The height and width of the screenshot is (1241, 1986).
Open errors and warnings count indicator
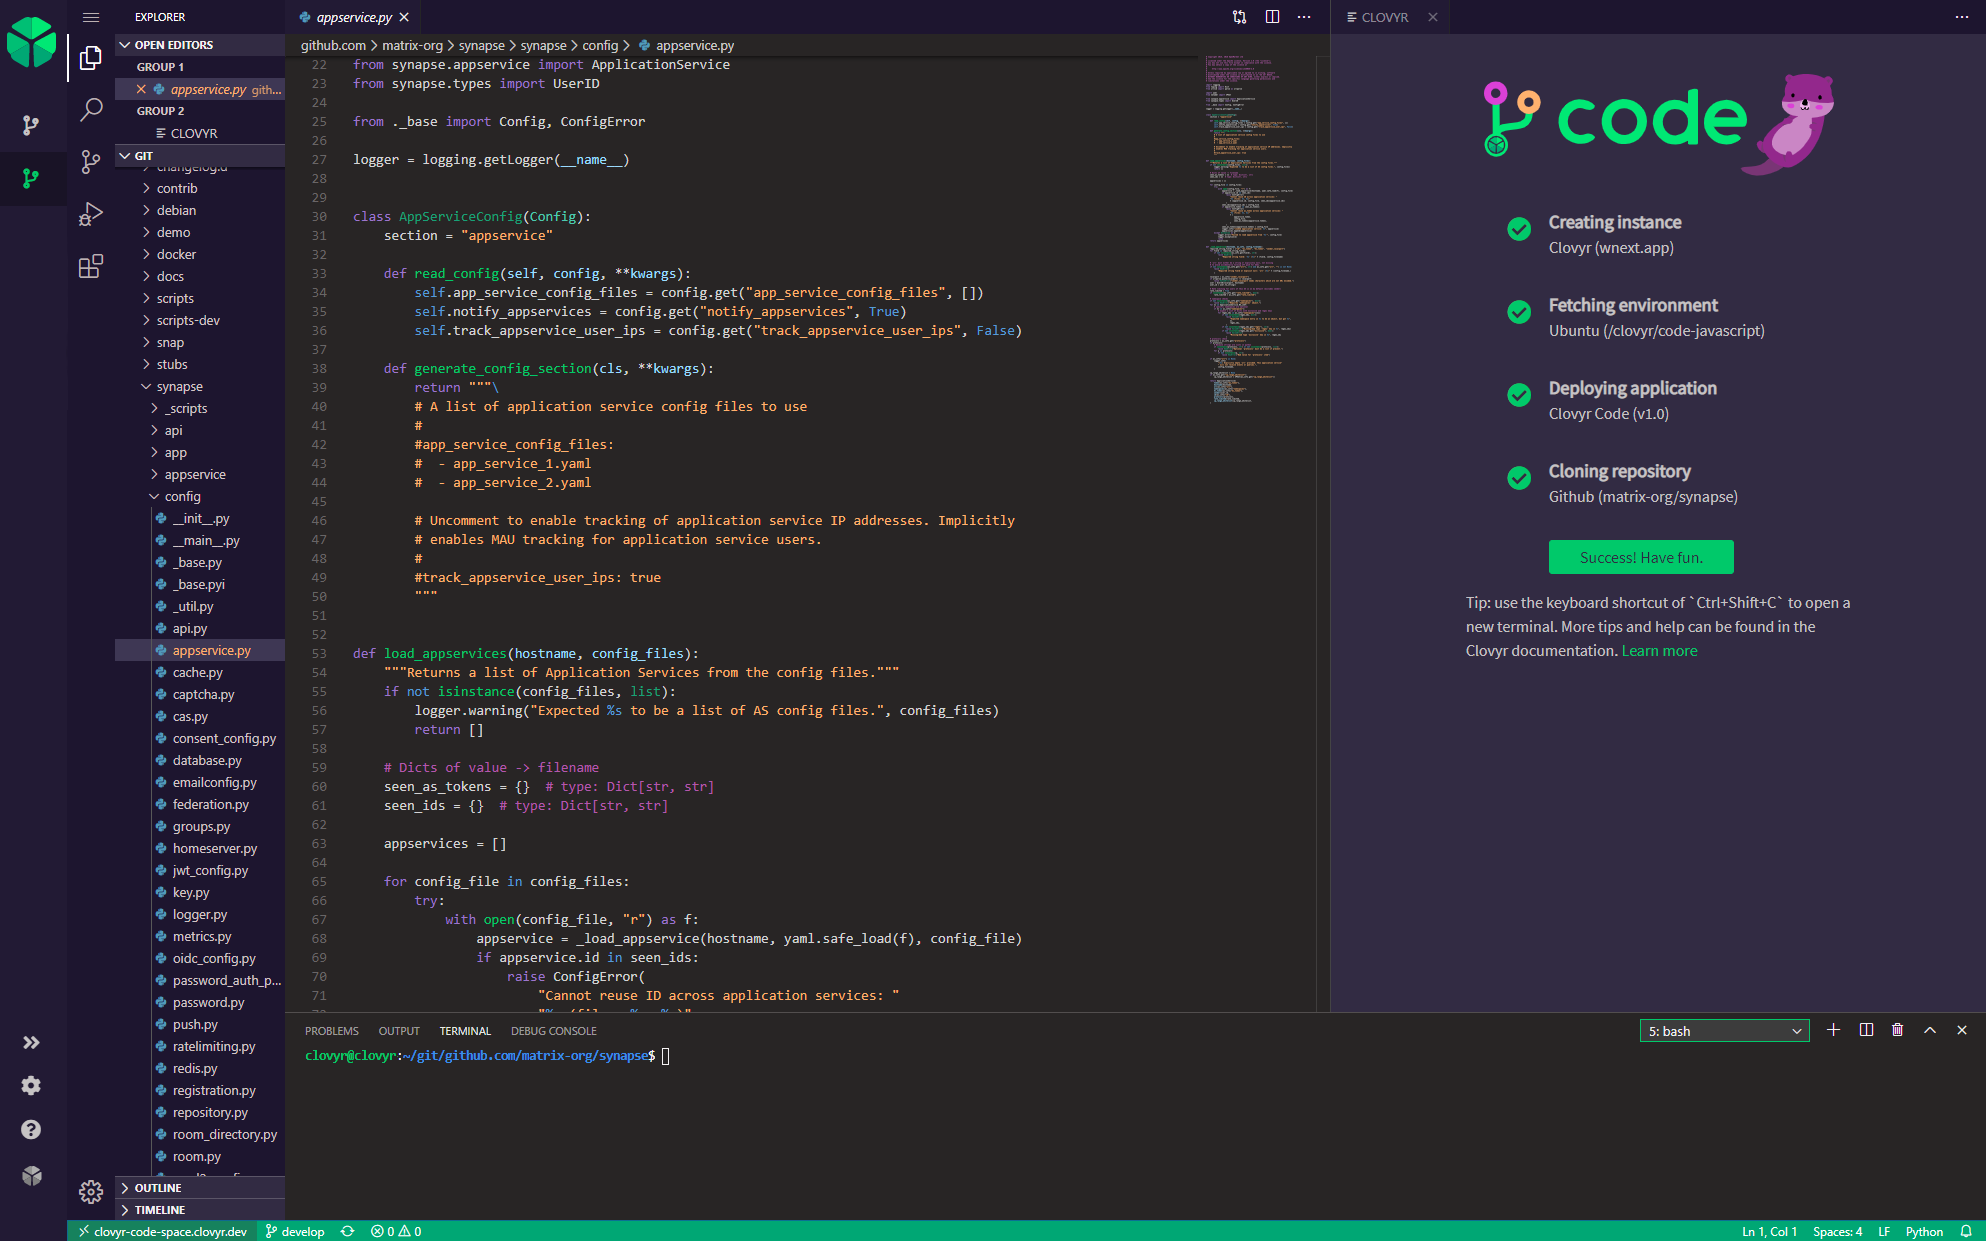[x=396, y=1231]
